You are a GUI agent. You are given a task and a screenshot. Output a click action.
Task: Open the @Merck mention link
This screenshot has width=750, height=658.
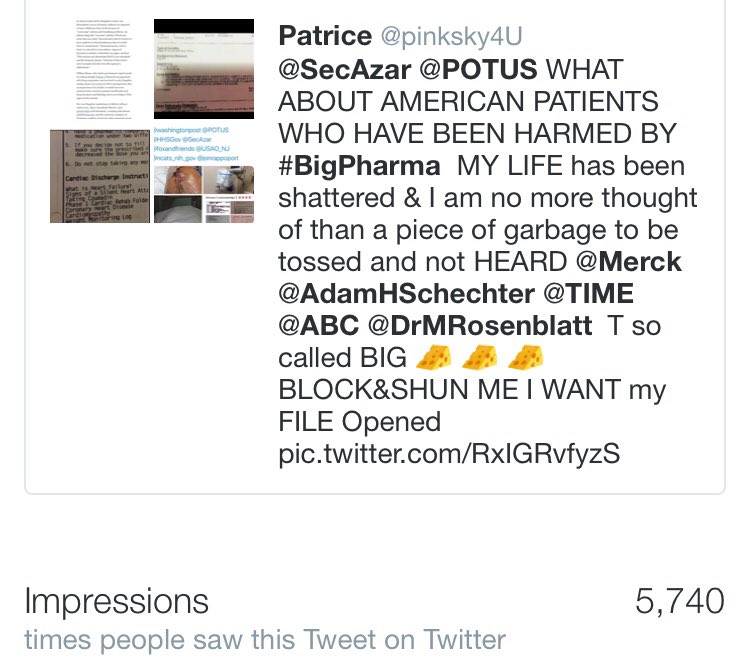[x=629, y=262]
